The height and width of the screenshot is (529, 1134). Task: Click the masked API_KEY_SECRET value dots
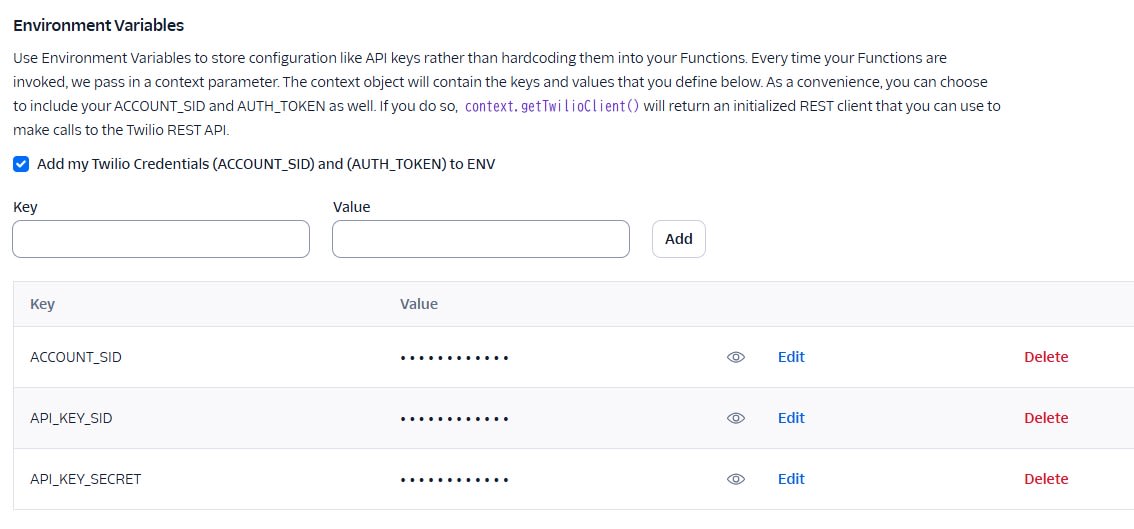[455, 479]
